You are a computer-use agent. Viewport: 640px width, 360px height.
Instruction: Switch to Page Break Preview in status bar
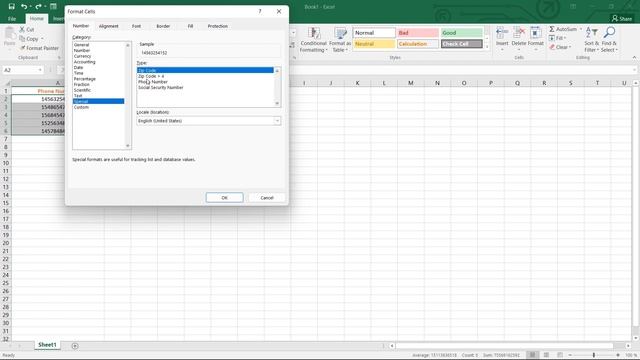pyautogui.click(x=560, y=355)
